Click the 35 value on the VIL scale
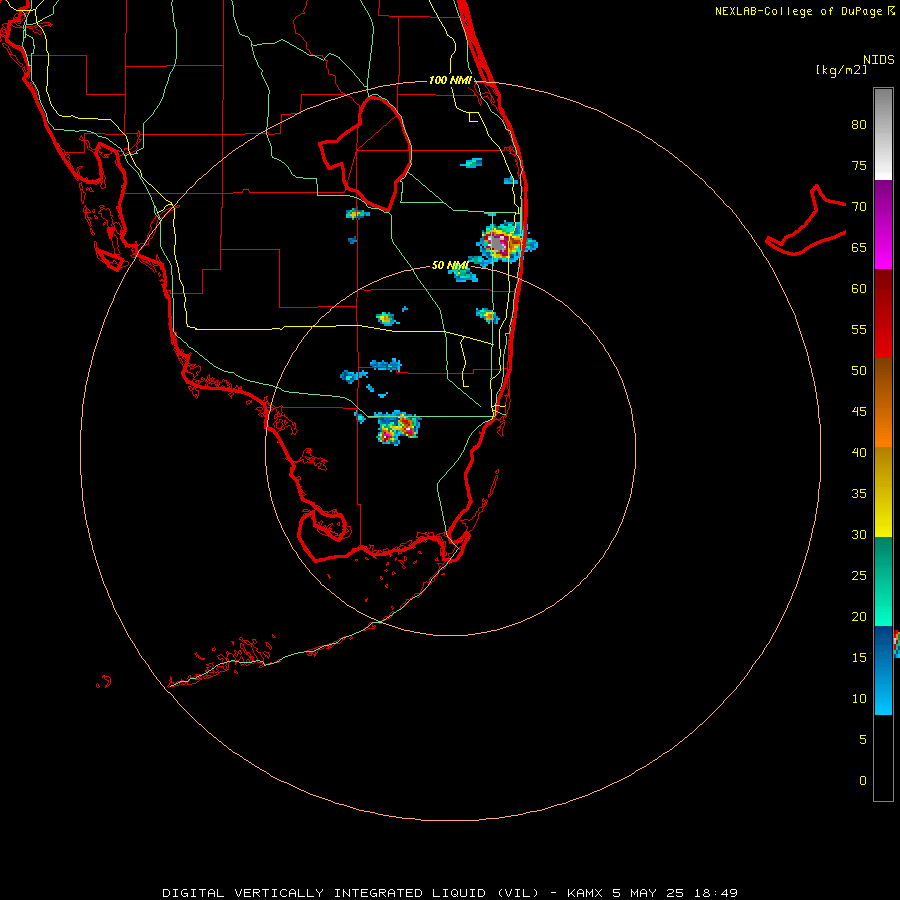This screenshot has width=900, height=900. [859, 494]
